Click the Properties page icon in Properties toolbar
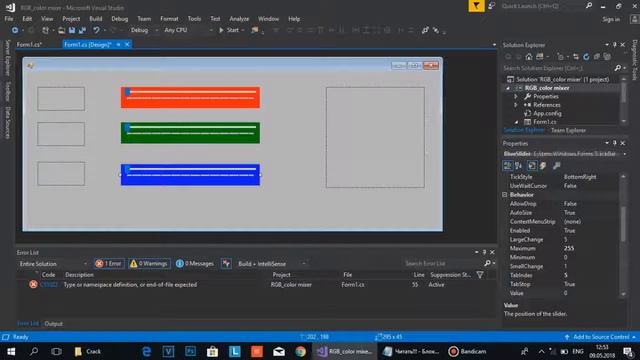The width and height of the screenshot is (640, 360). click(x=532, y=165)
